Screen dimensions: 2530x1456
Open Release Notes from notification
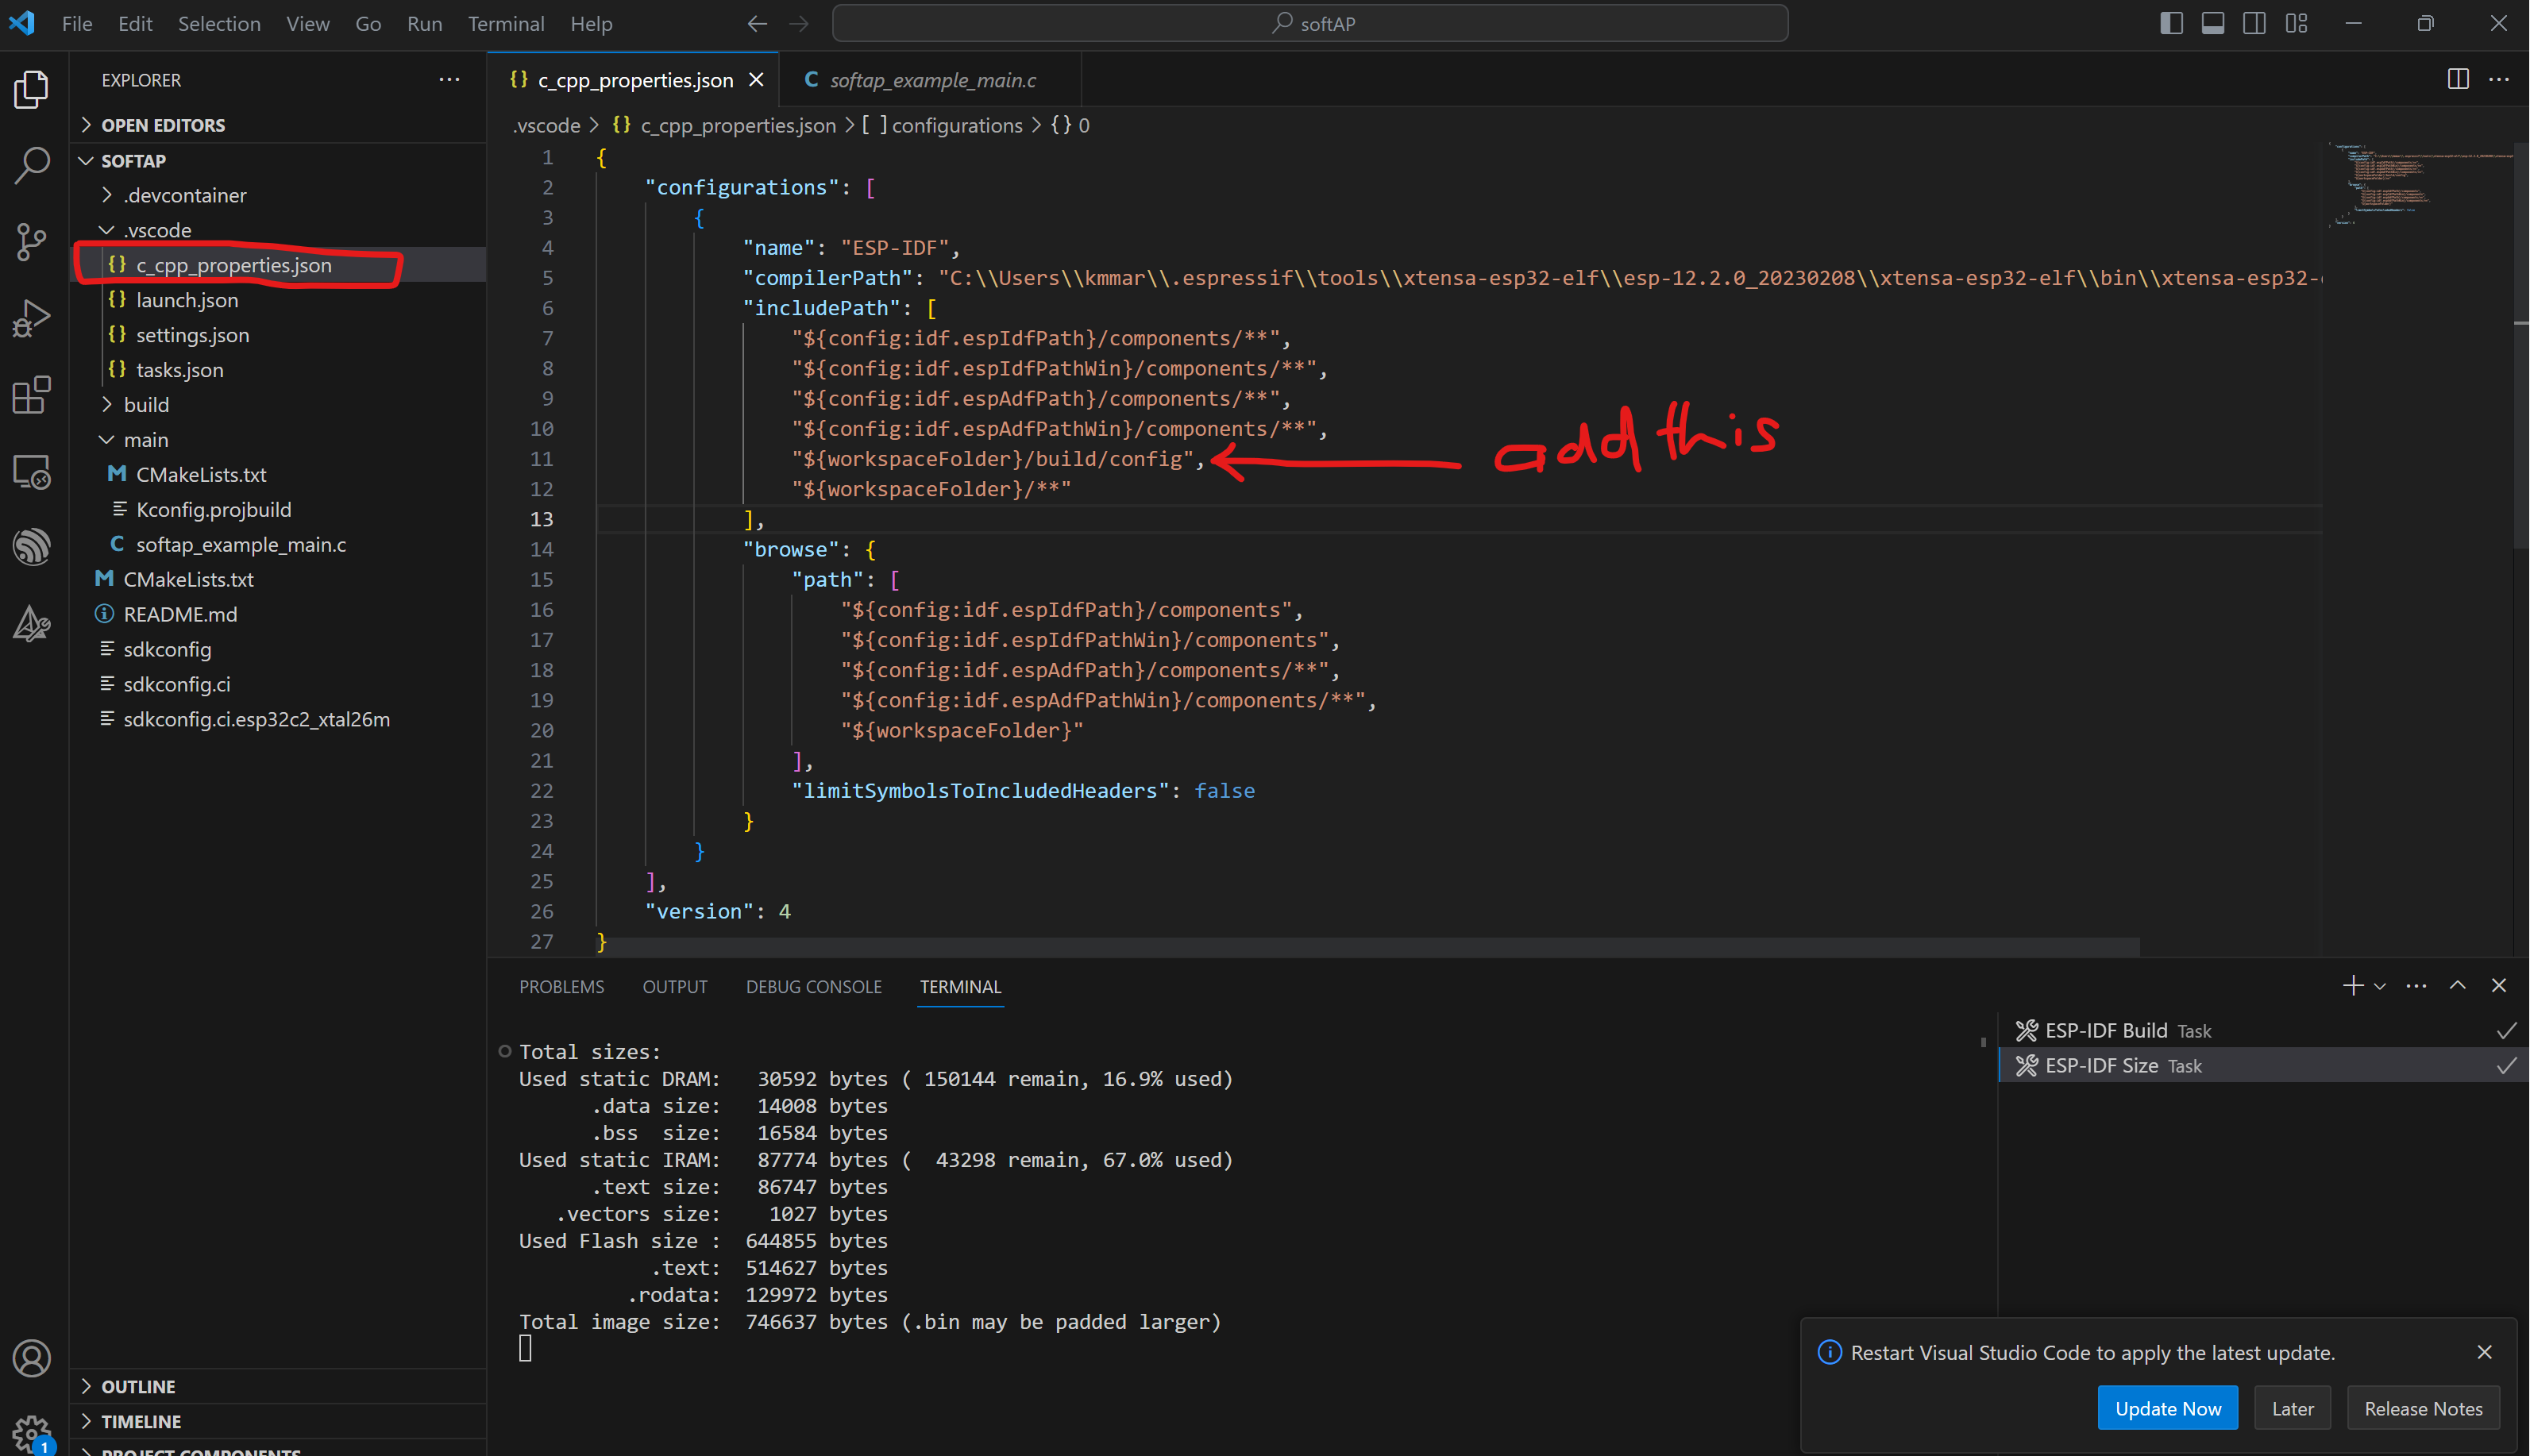coord(2422,1408)
